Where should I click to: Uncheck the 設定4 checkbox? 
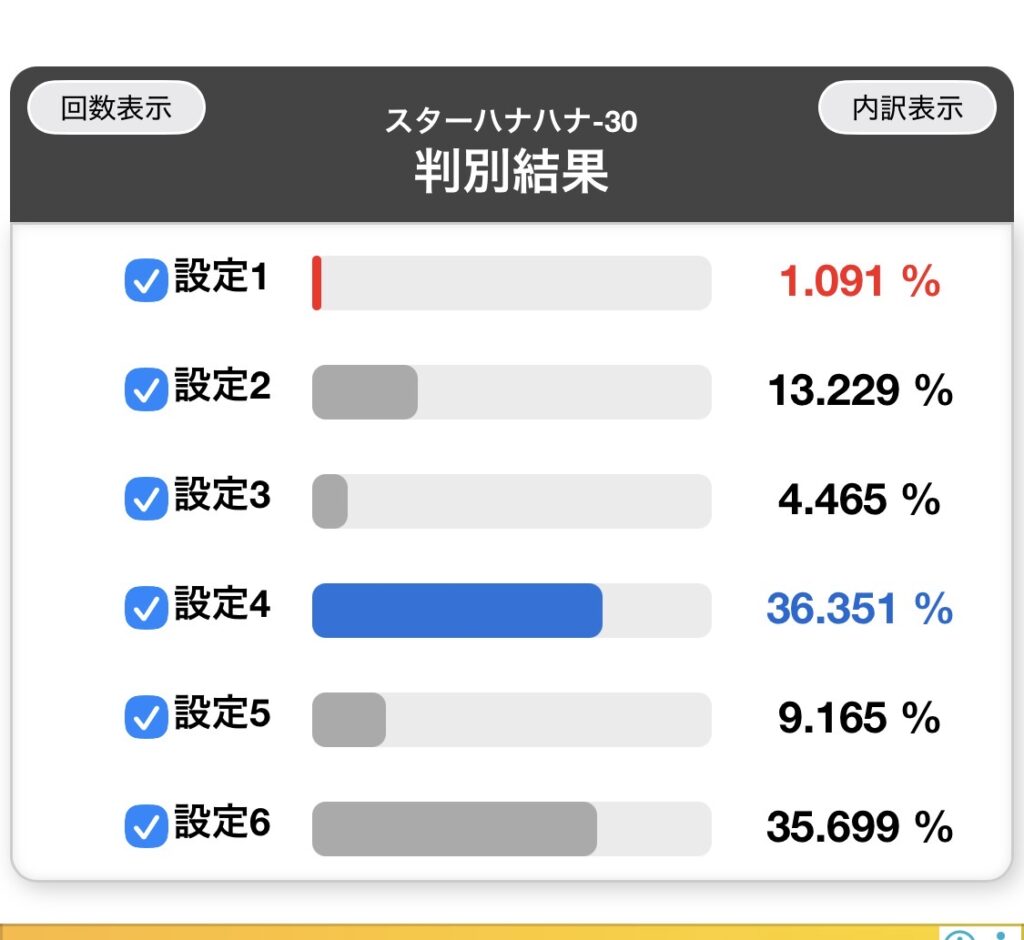(x=146, y=609)
